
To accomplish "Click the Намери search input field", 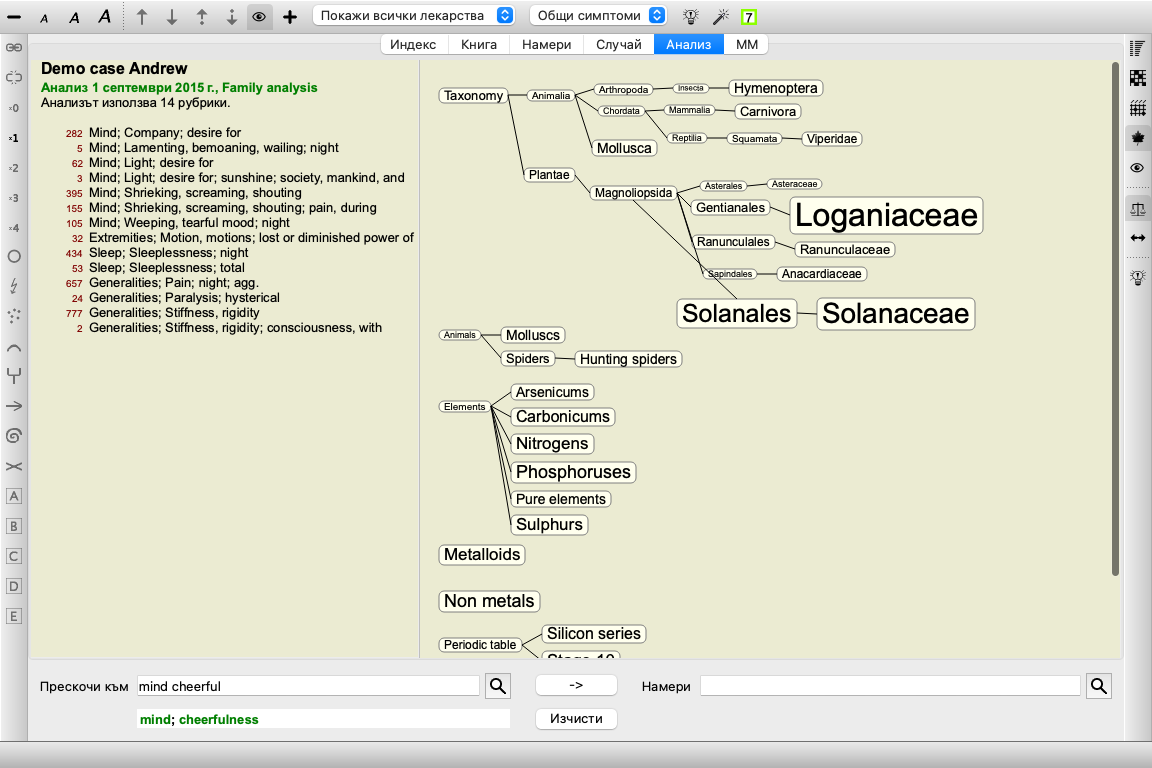I will point(890,686).
